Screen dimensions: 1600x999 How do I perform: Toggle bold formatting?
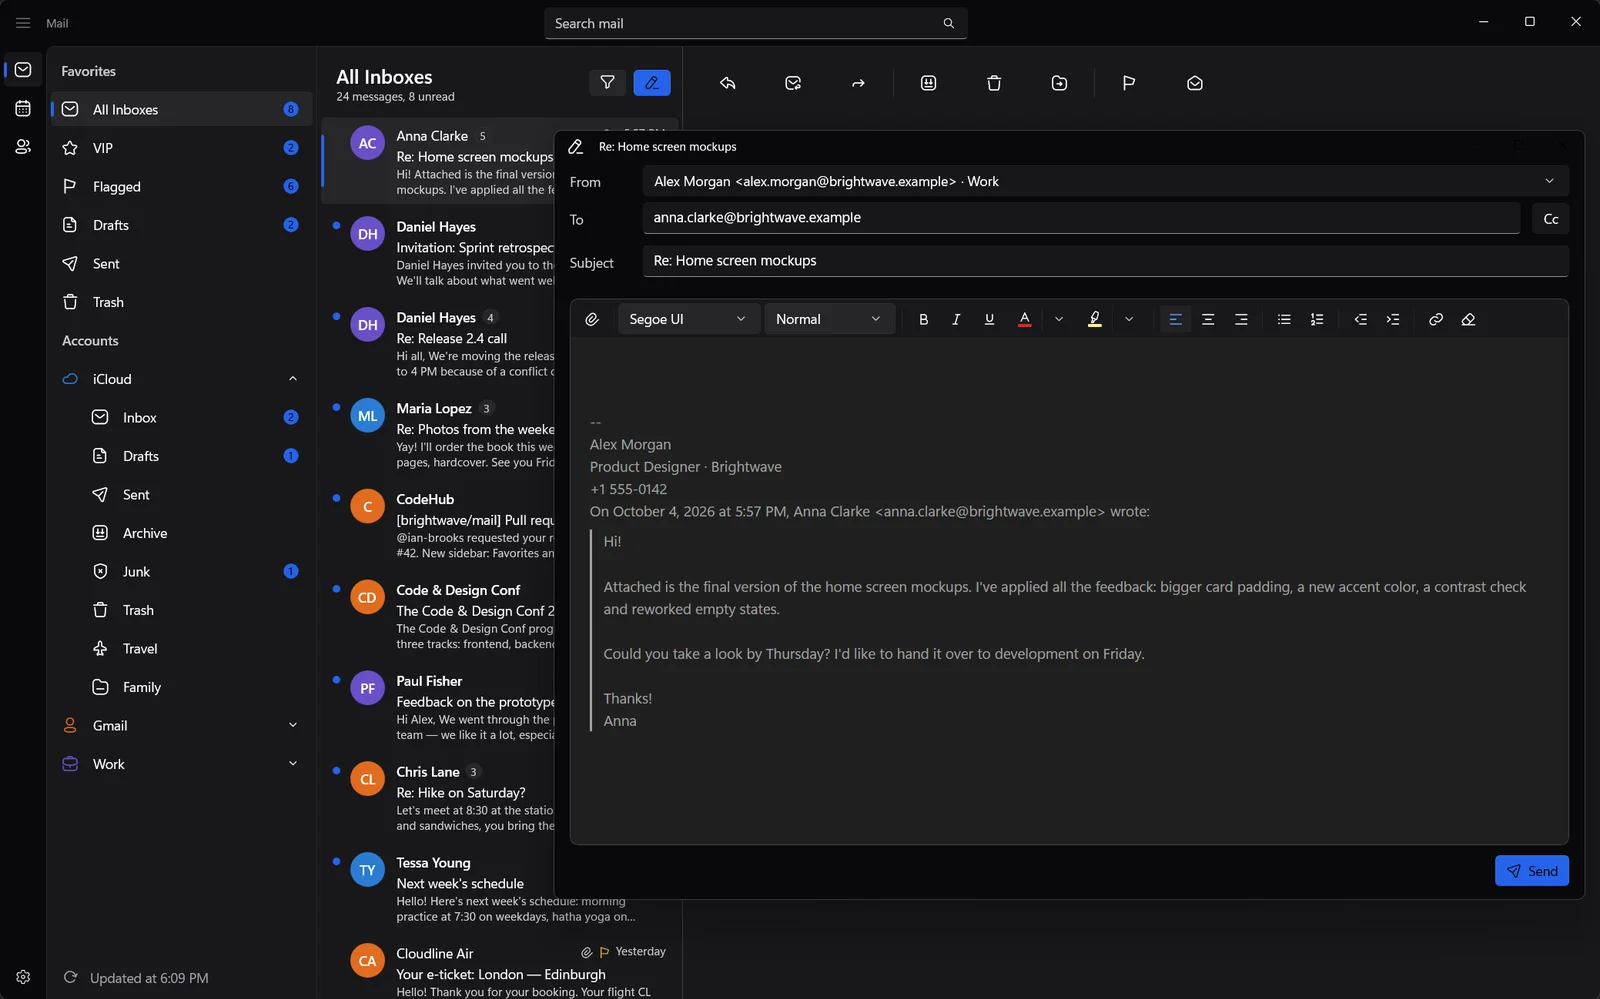tap(923, 319)
